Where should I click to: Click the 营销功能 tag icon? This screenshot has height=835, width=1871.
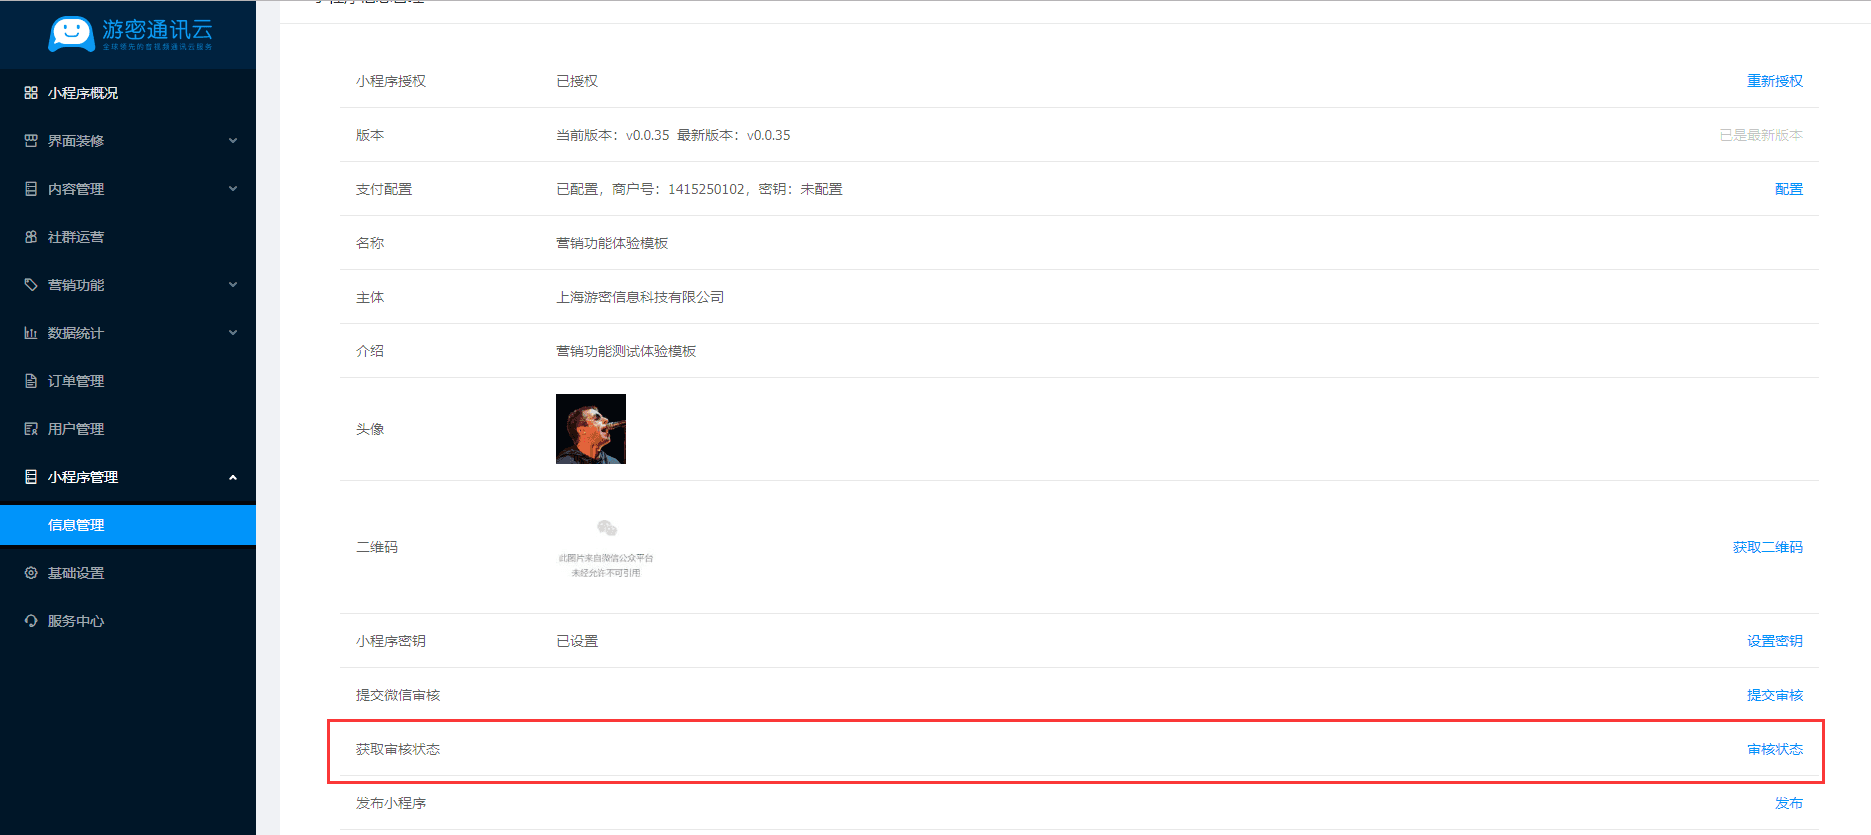(x=31, y=285)
